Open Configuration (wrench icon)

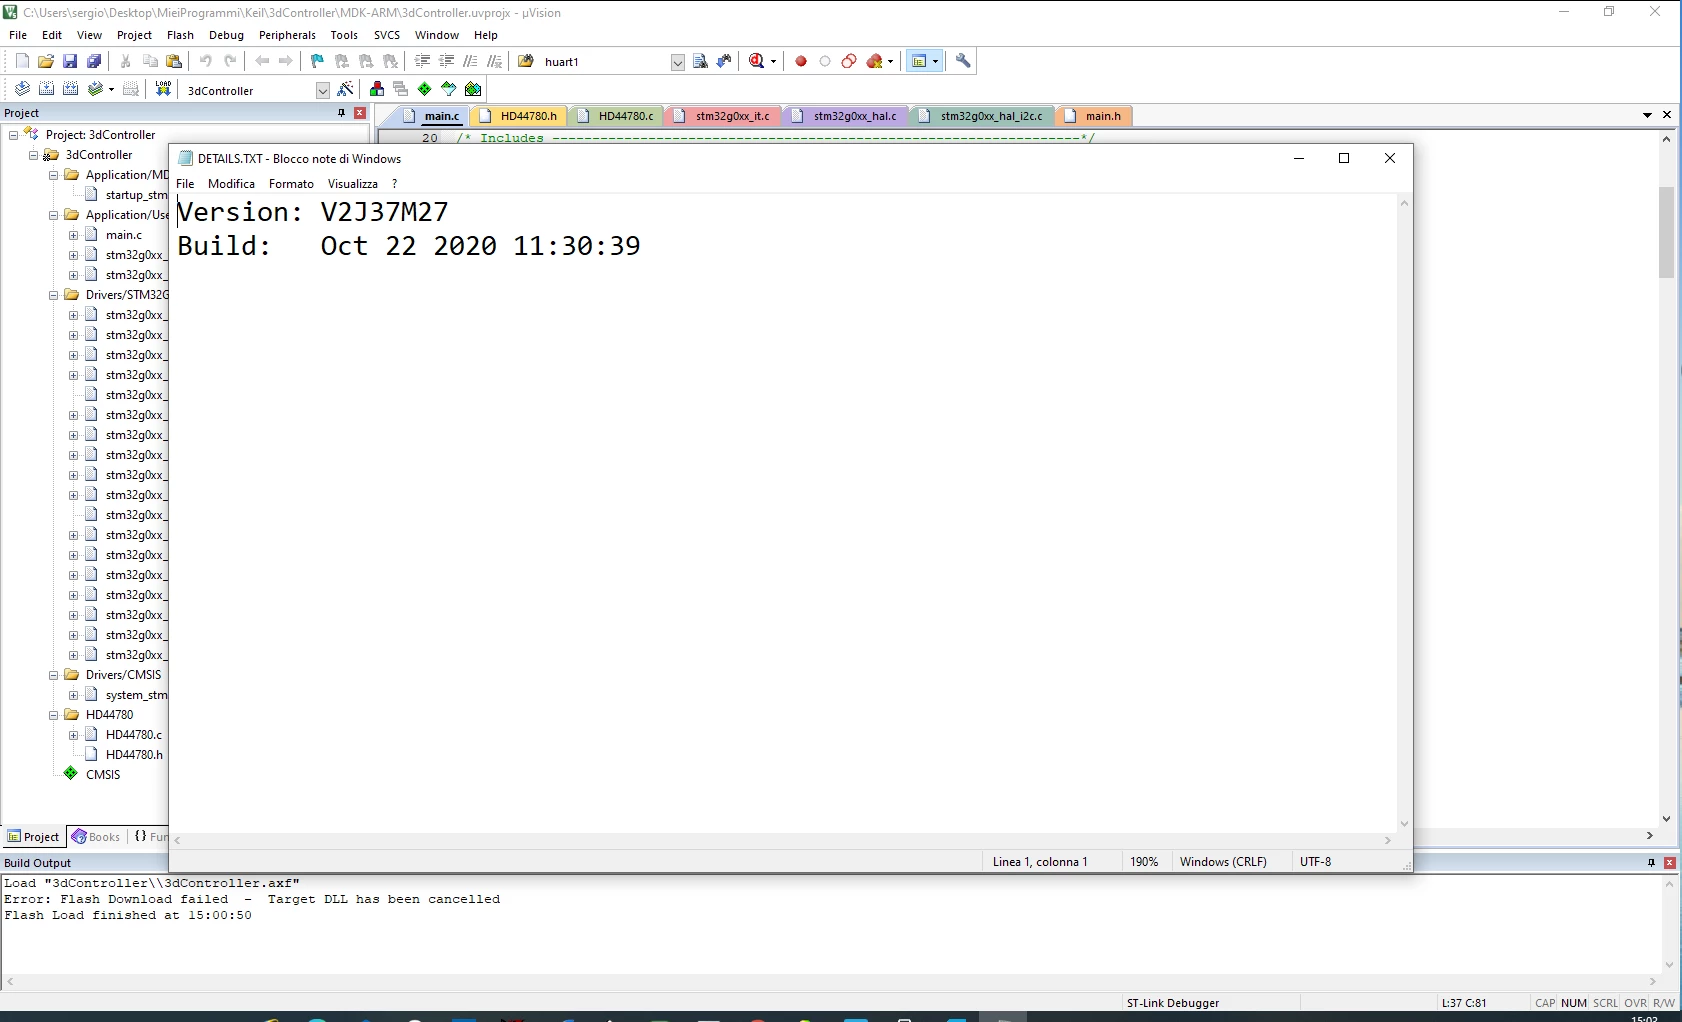tap(963, 61)
